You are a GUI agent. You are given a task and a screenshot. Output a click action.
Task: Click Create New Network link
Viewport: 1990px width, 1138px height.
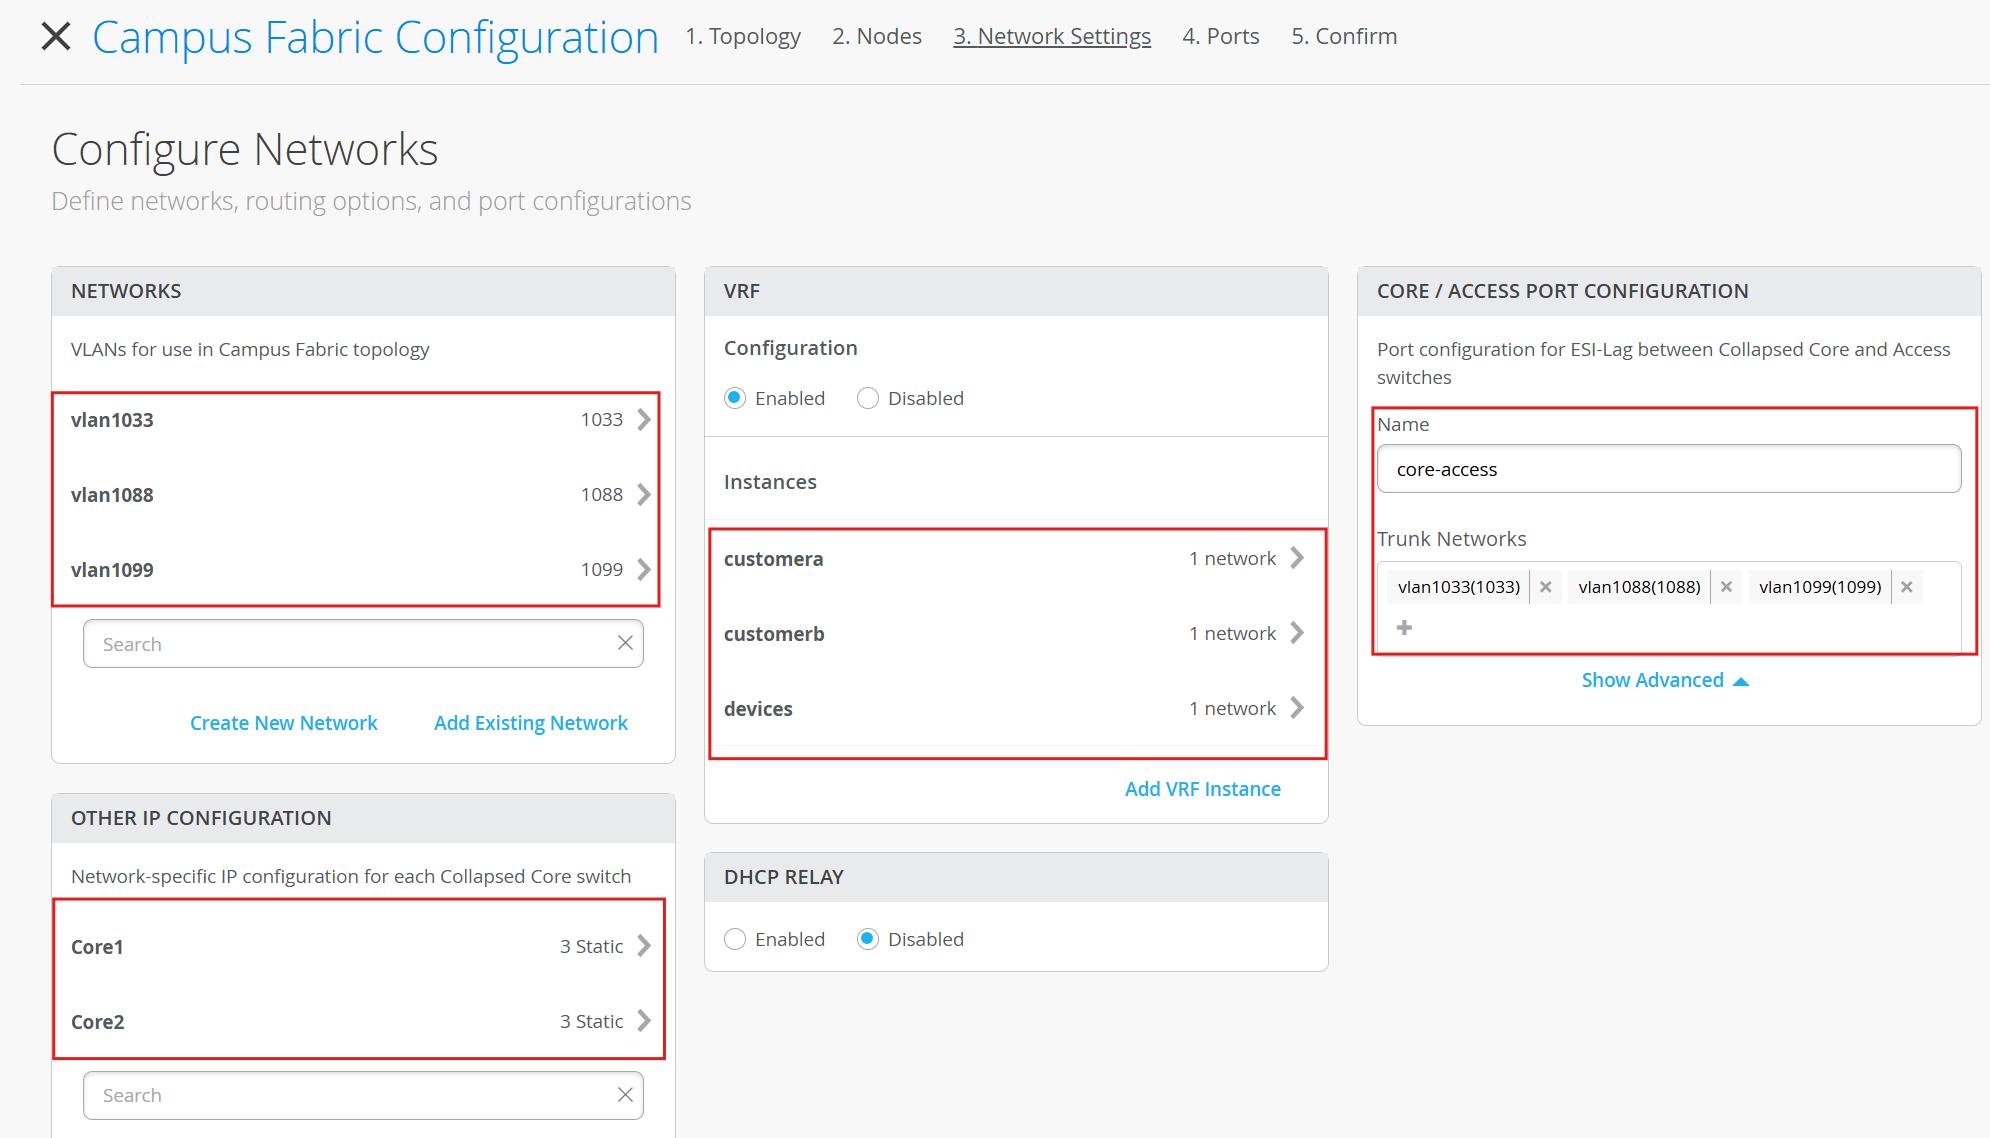(284, 723)
